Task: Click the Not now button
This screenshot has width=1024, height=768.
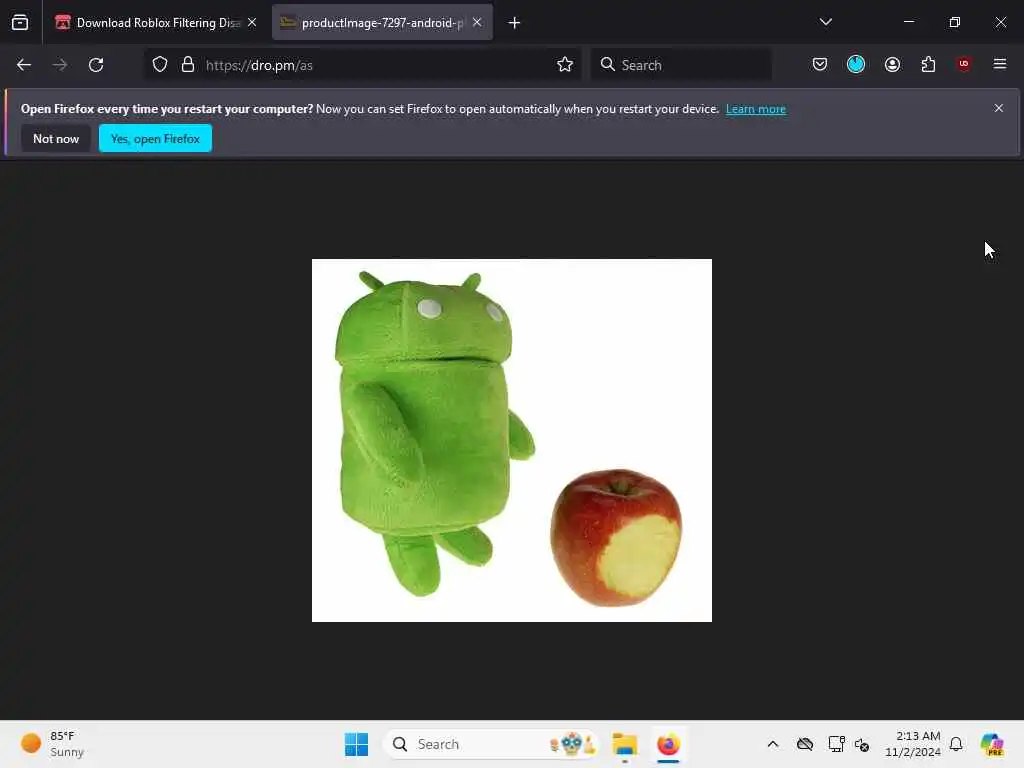Action: click(x=56, y=138)
